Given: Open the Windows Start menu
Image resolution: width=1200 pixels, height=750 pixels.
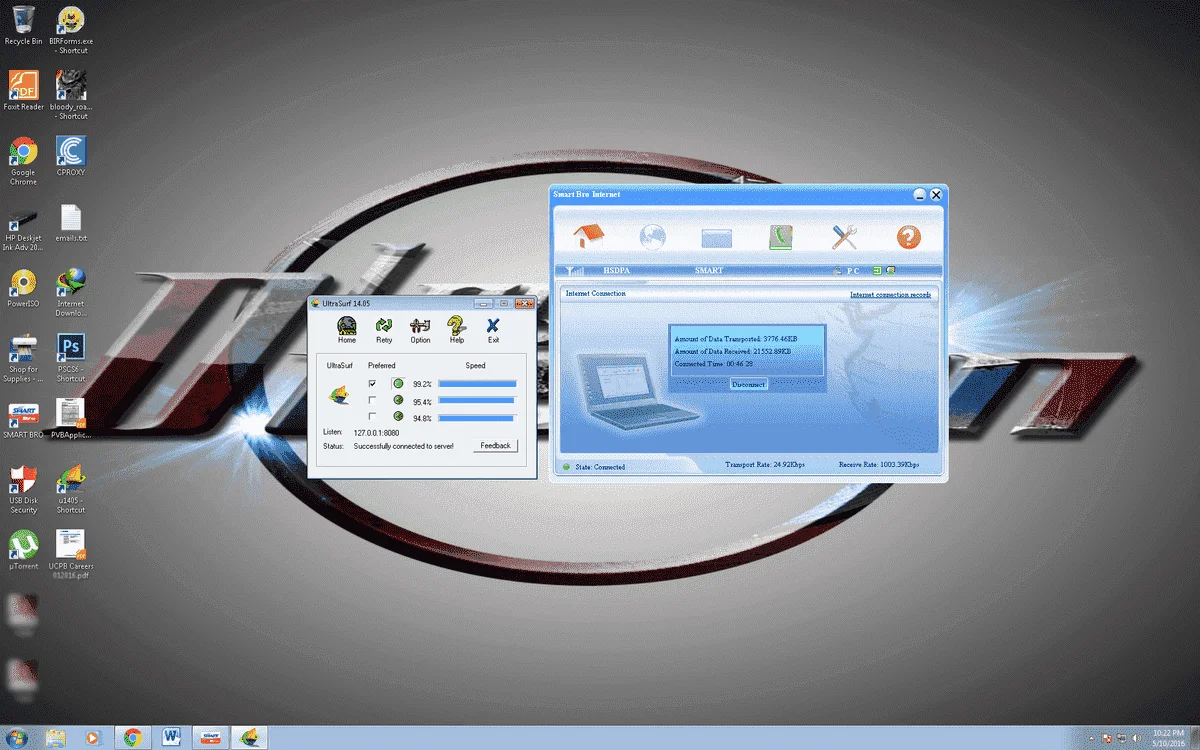Looking at the screenshot, I should point(17,738).
